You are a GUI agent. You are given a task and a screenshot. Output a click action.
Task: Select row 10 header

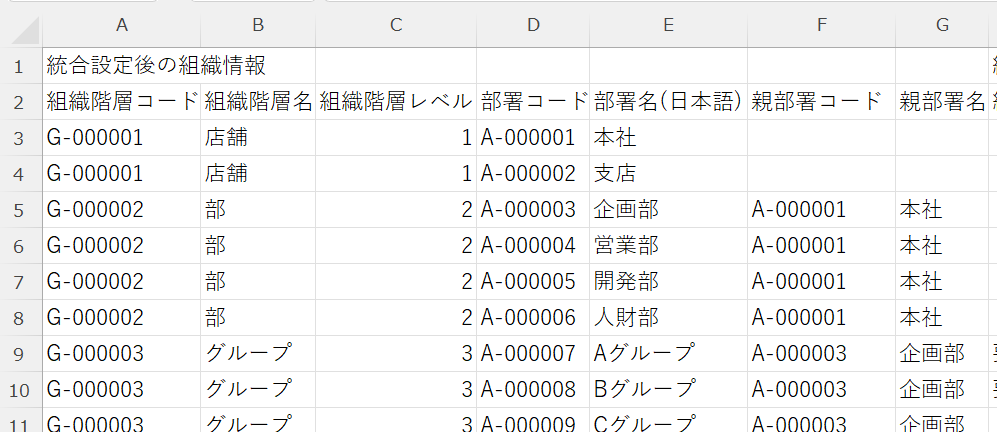[21, 389]
